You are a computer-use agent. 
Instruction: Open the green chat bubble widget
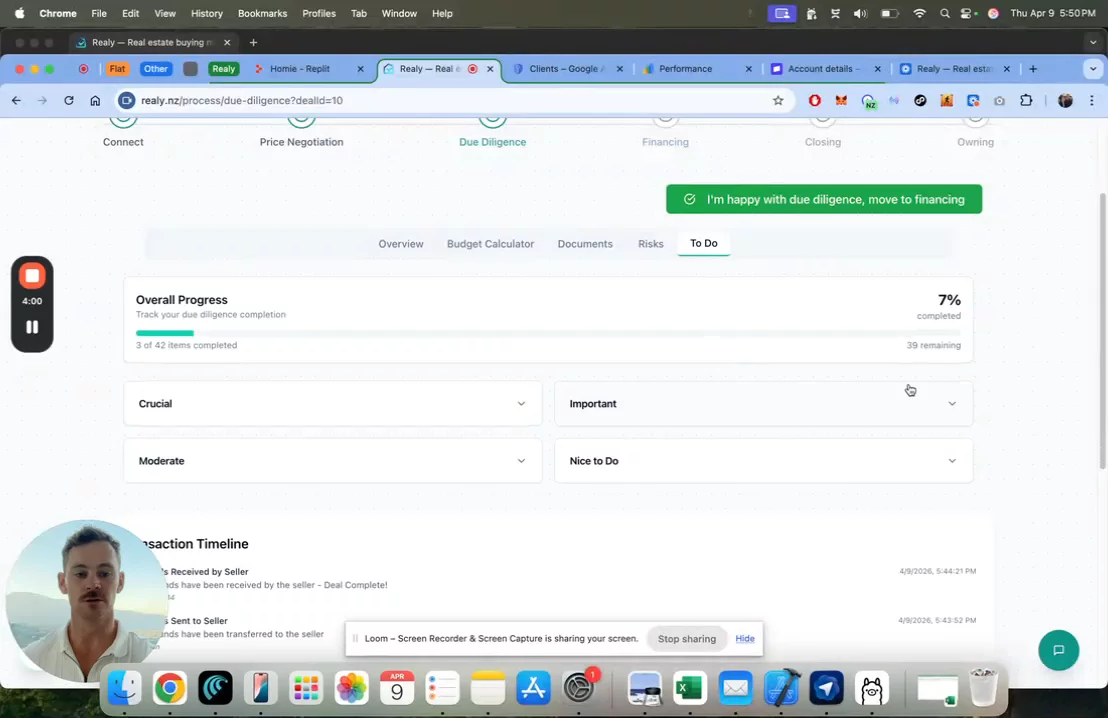(x=1058, y=650)
